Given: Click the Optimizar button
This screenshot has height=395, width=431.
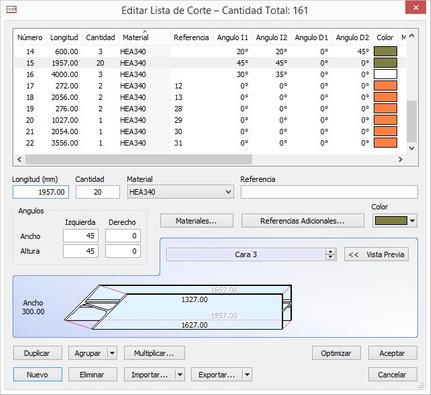Looking at the screenshot, I should point(336,353).
